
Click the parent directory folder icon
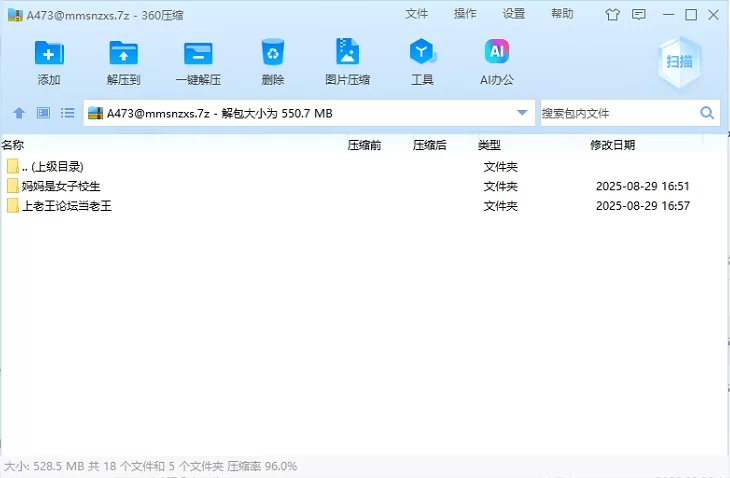[13, 166]
